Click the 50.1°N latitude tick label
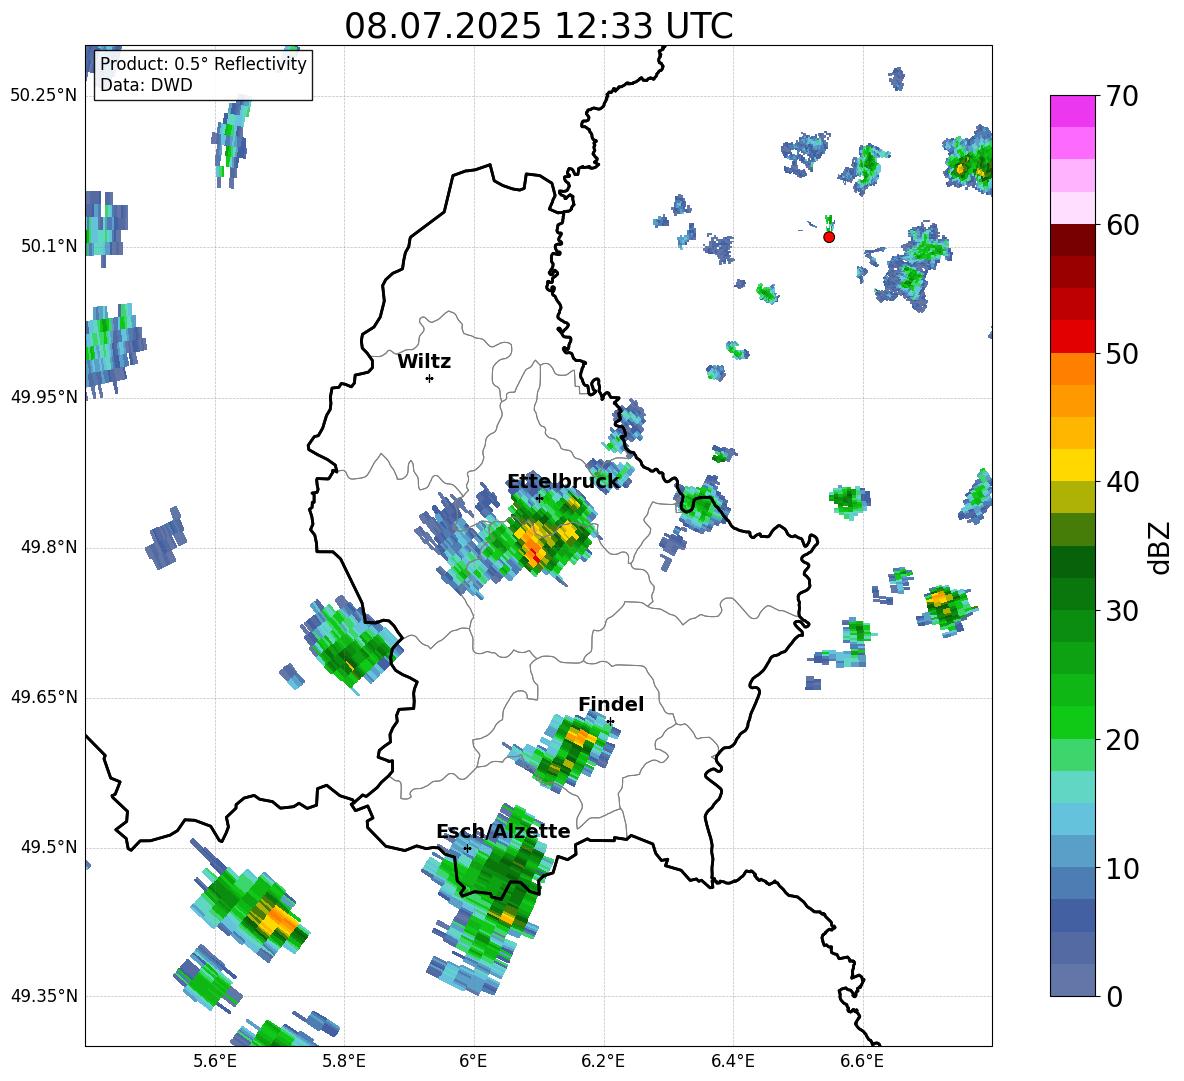The image size is (1184, 1081). (49, 246)
